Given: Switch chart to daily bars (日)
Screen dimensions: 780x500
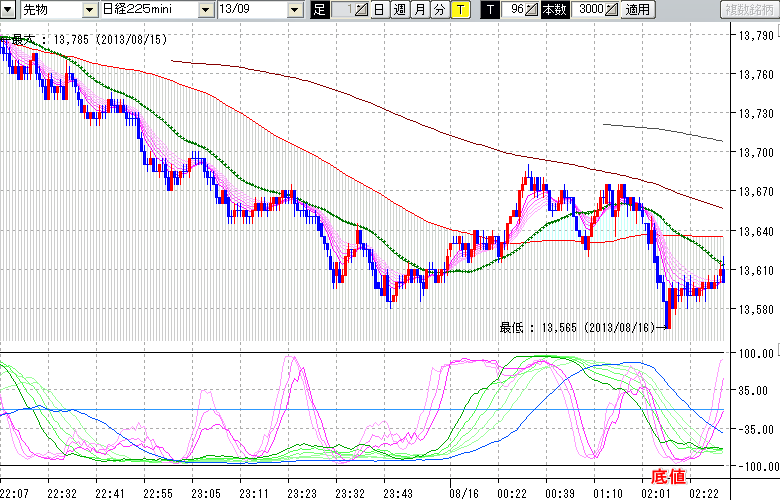Looking at the screenshot, I should coord(379,10).
